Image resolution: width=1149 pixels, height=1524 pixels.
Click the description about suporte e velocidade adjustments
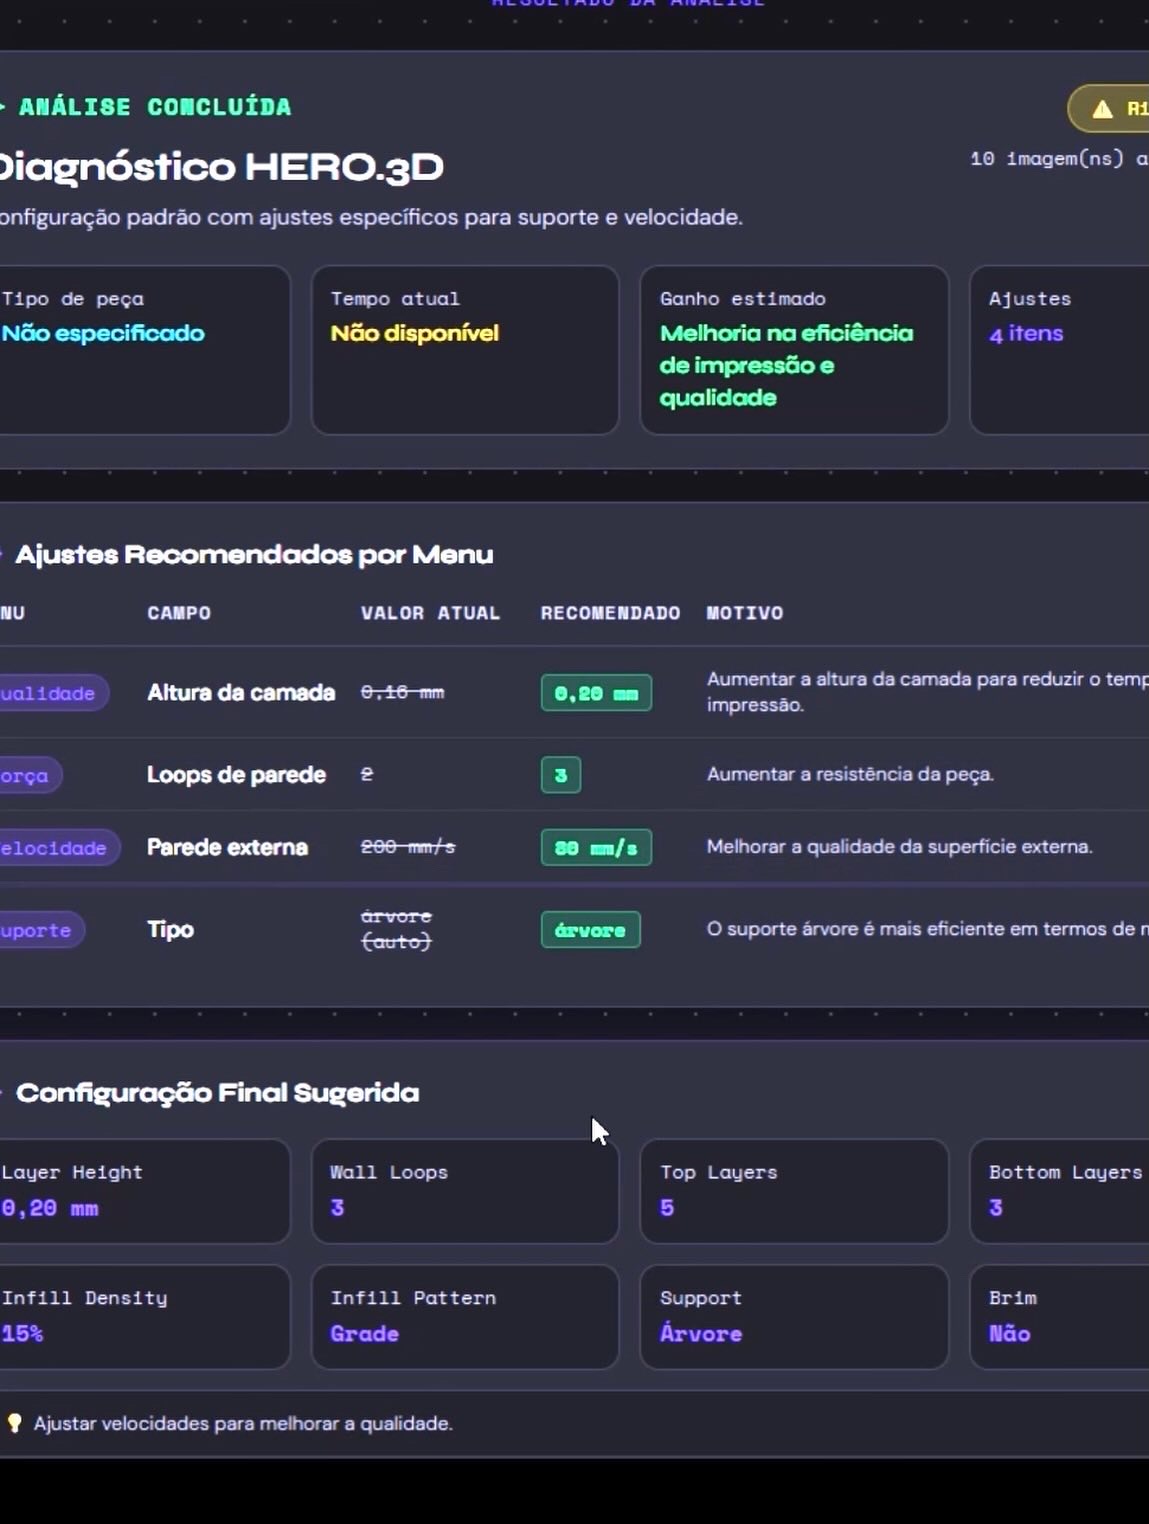pos(371,217)
